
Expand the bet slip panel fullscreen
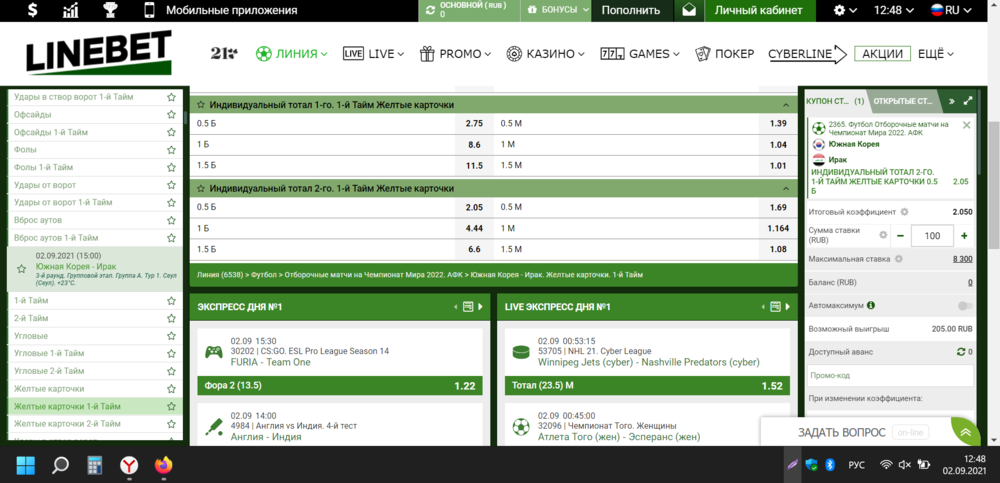(968, 101)
